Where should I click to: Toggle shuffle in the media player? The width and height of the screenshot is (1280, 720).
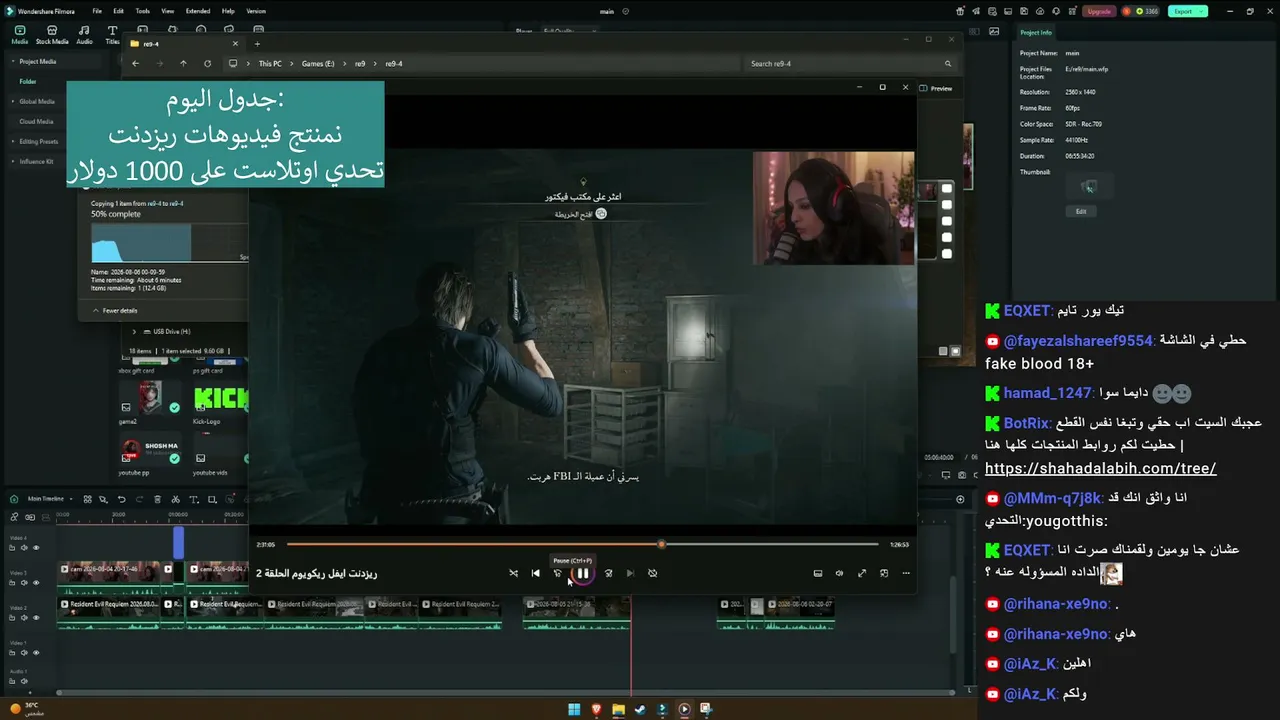click(x=513, y=573)
